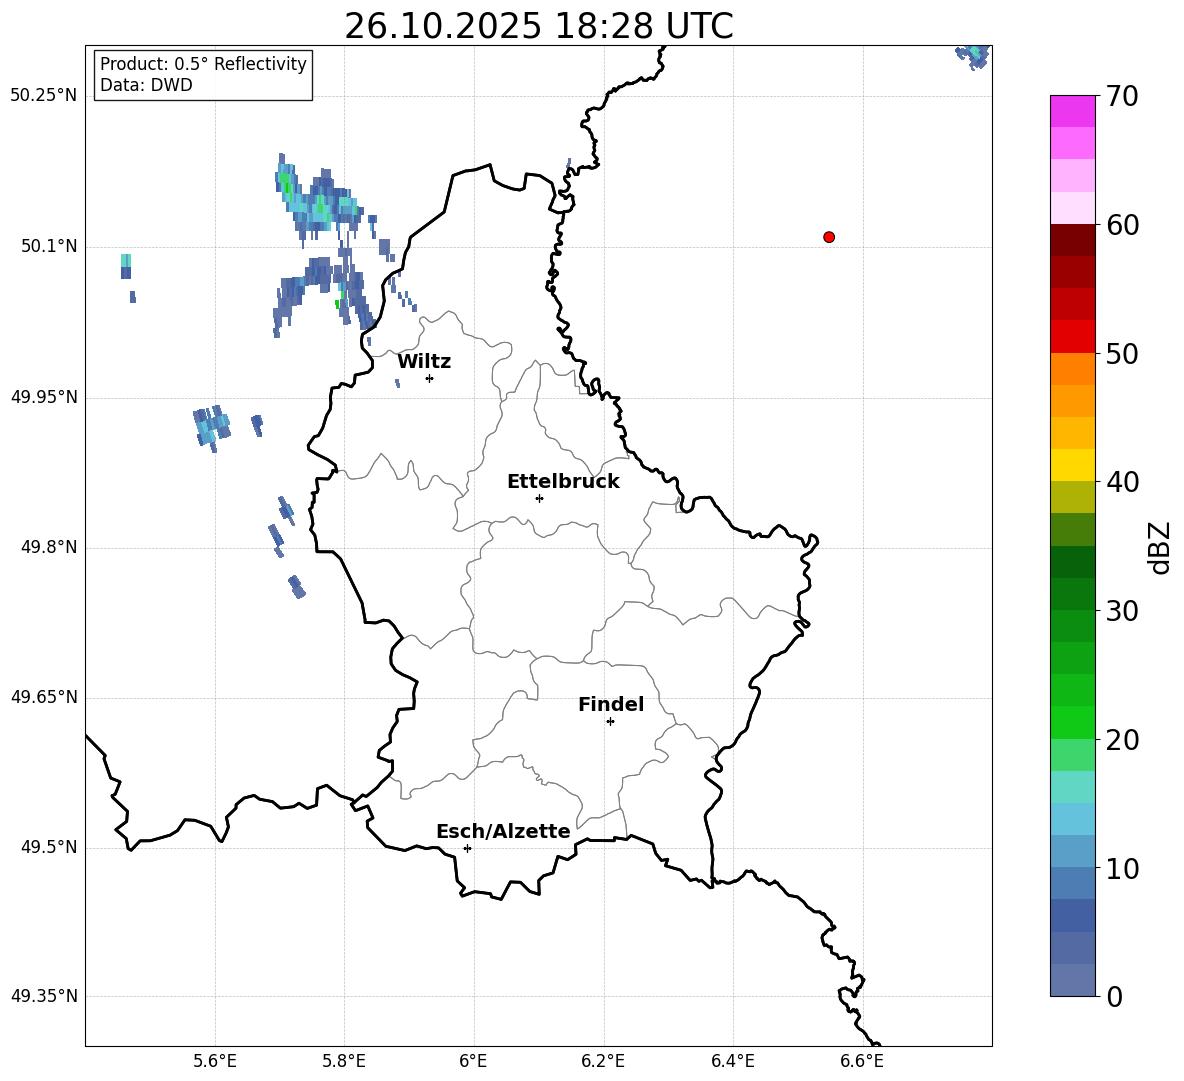Click the 6.6°E longitude label
This screenshot has width=1184, height=1081.
tap(862, 1061)
